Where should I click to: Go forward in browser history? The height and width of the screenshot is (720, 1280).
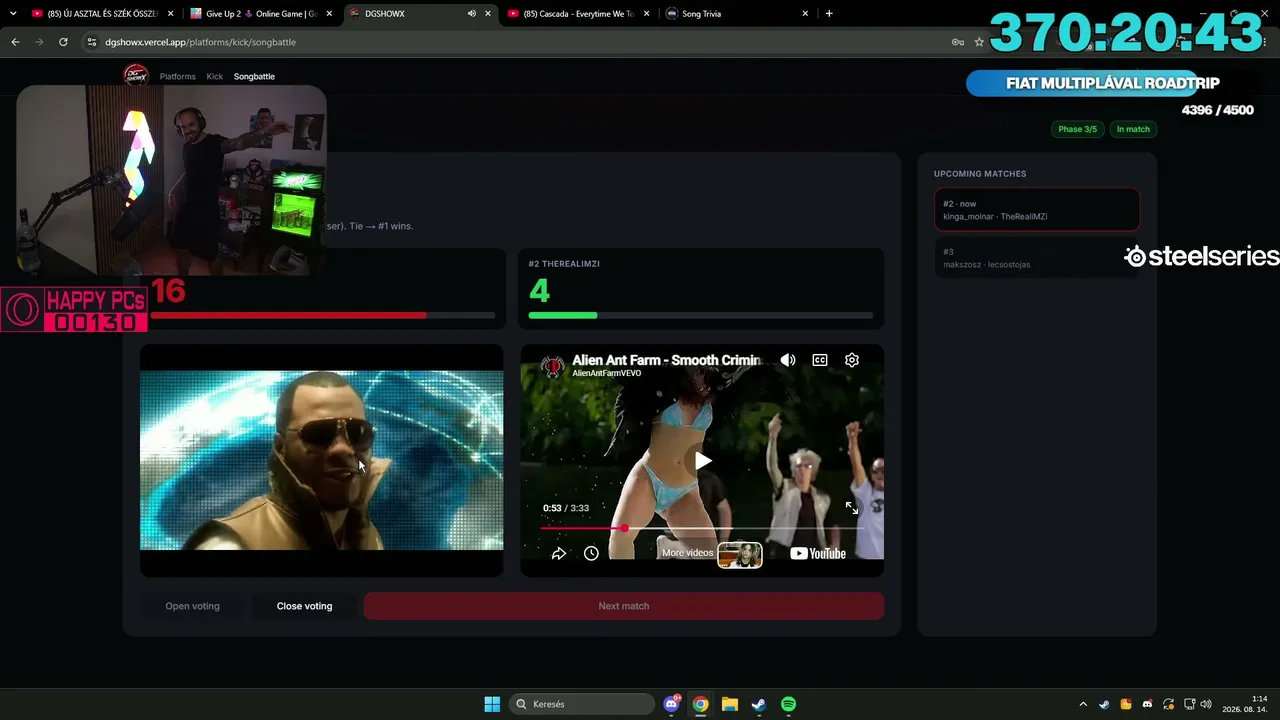coord(39,42)
